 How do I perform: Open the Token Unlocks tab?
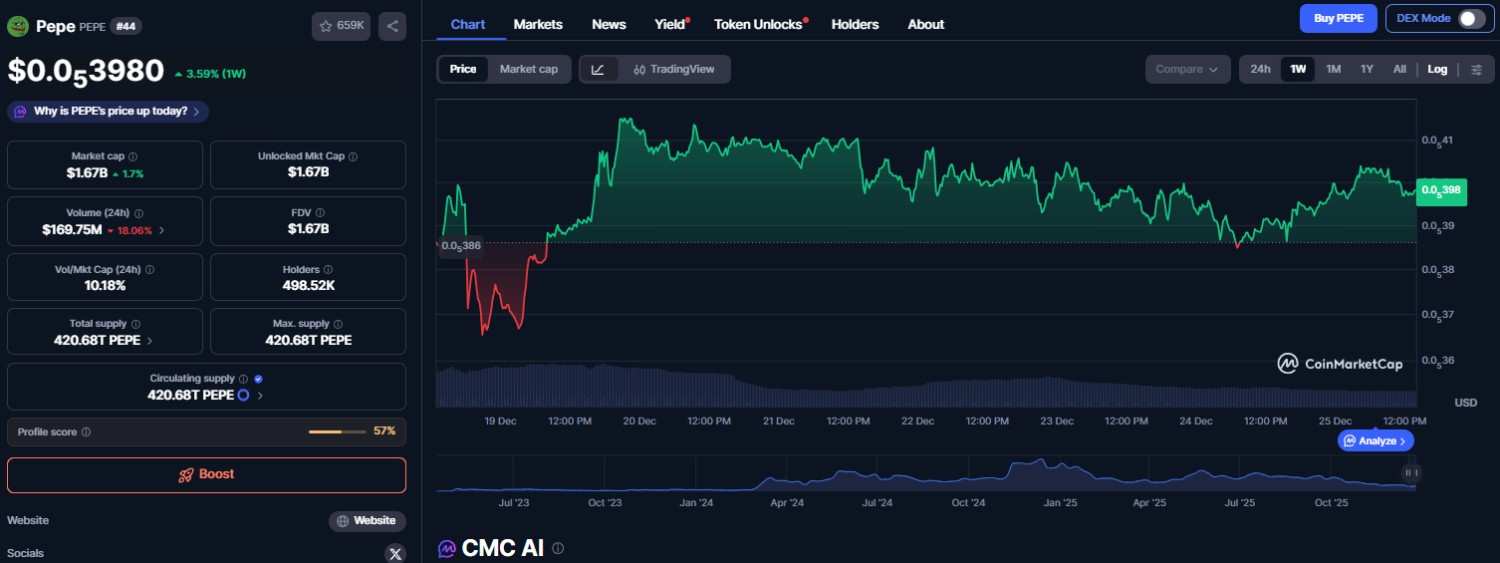coord(759,24)
